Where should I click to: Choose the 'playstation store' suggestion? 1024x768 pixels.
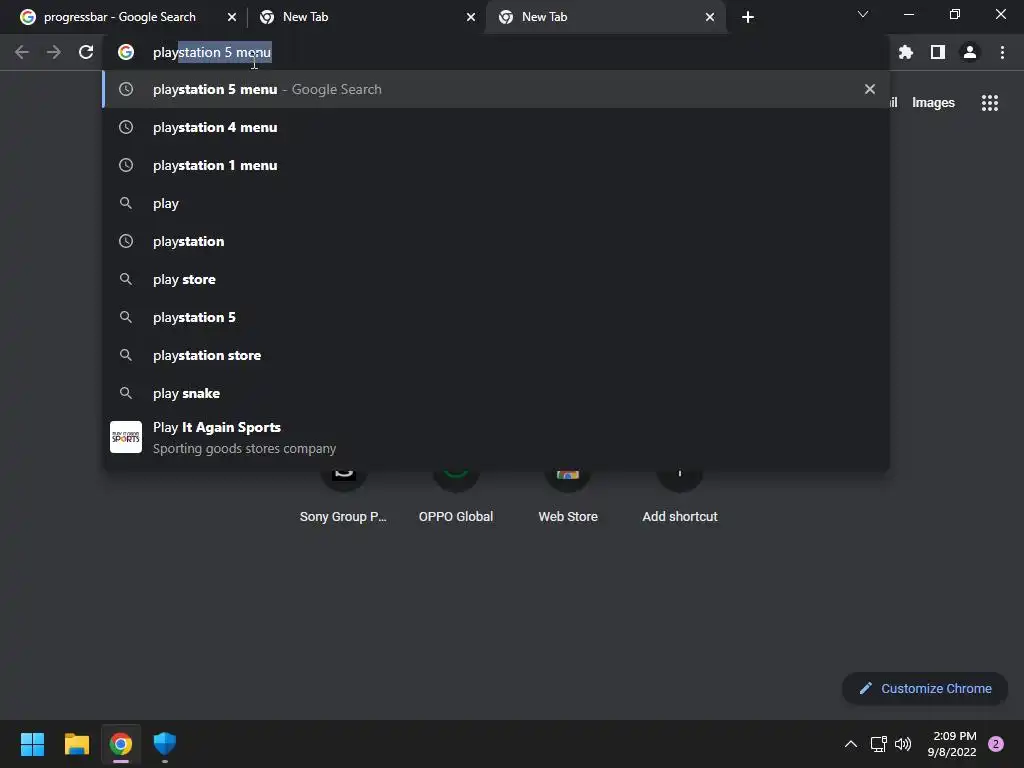pyautogui.click(x=496, y=355)
